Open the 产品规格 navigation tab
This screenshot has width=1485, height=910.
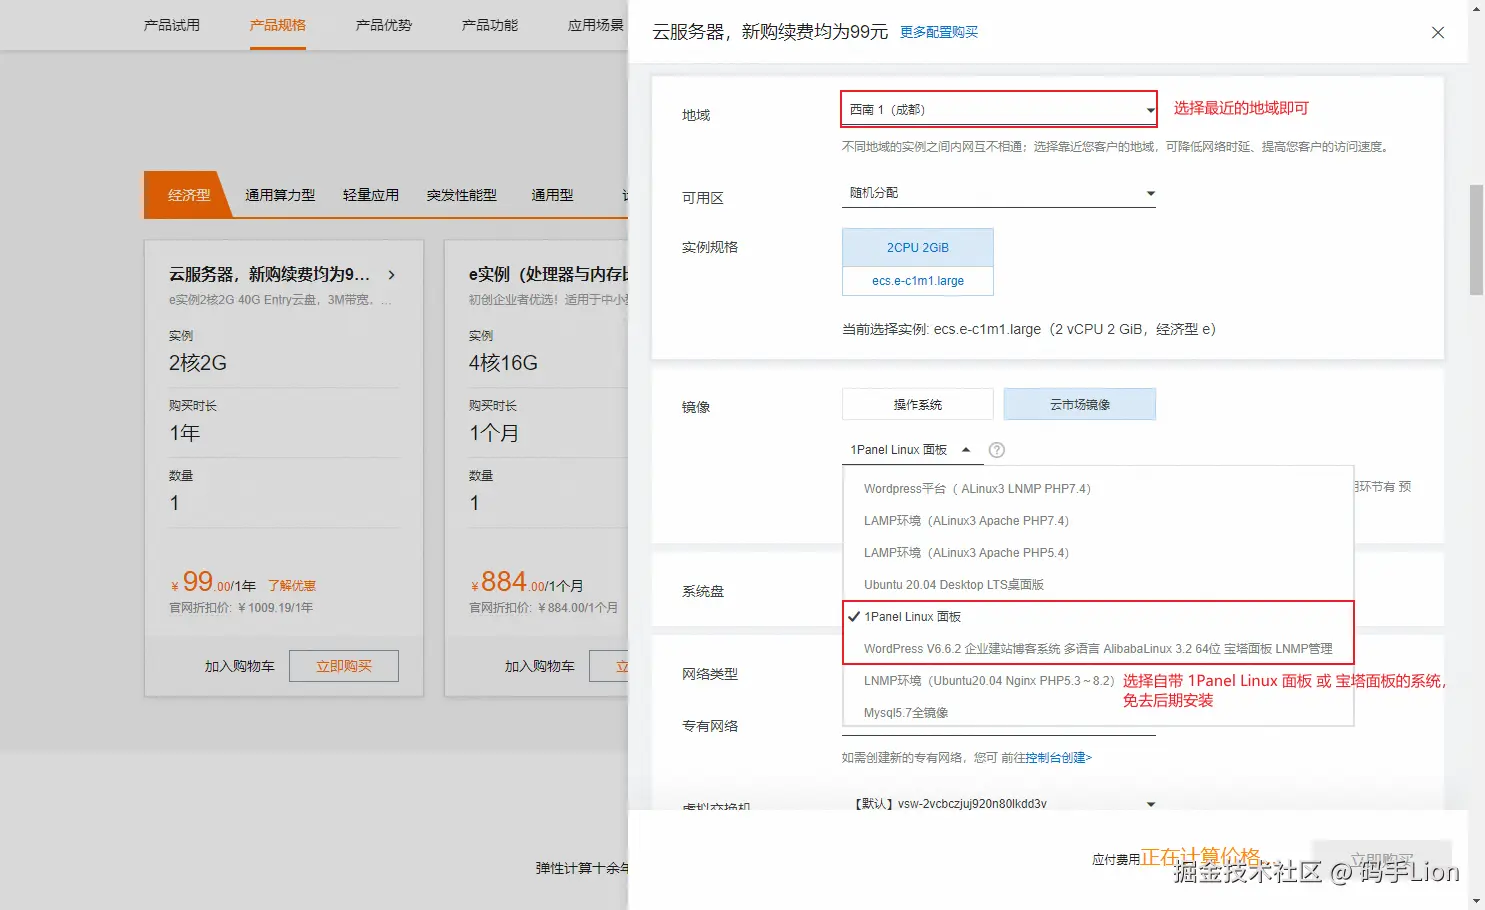(278, 25)
